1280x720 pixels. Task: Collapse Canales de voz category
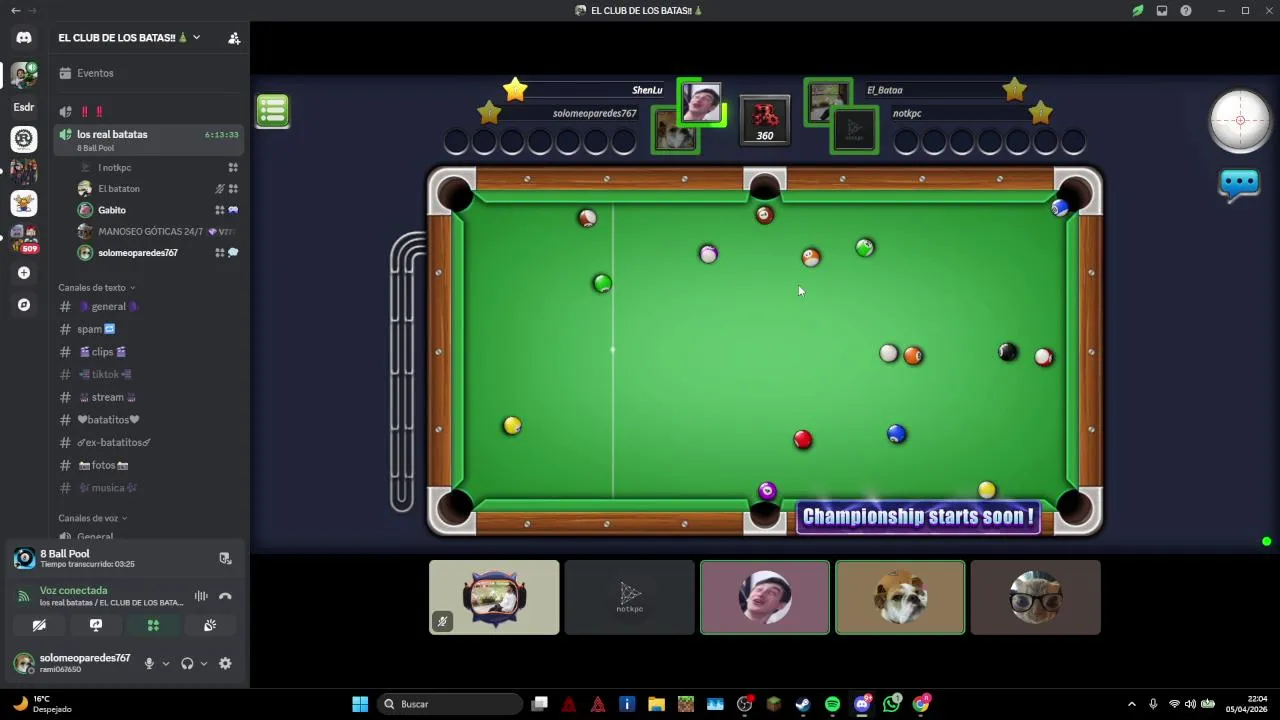pos(92,518)
